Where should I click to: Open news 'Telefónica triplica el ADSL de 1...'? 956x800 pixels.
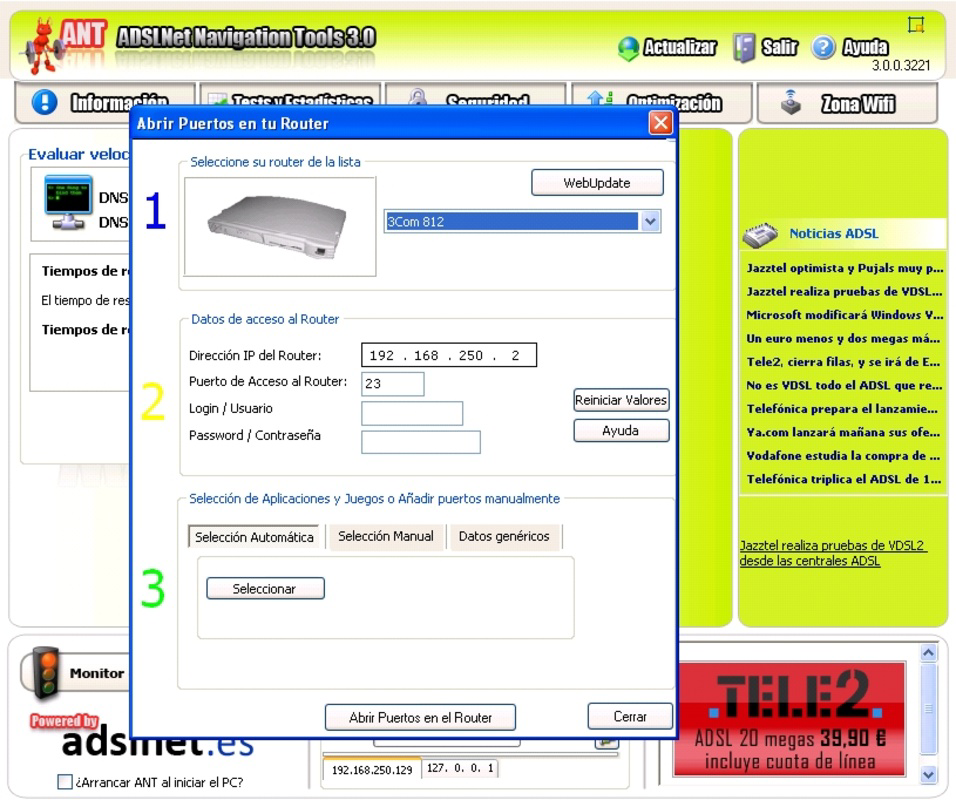844,479
